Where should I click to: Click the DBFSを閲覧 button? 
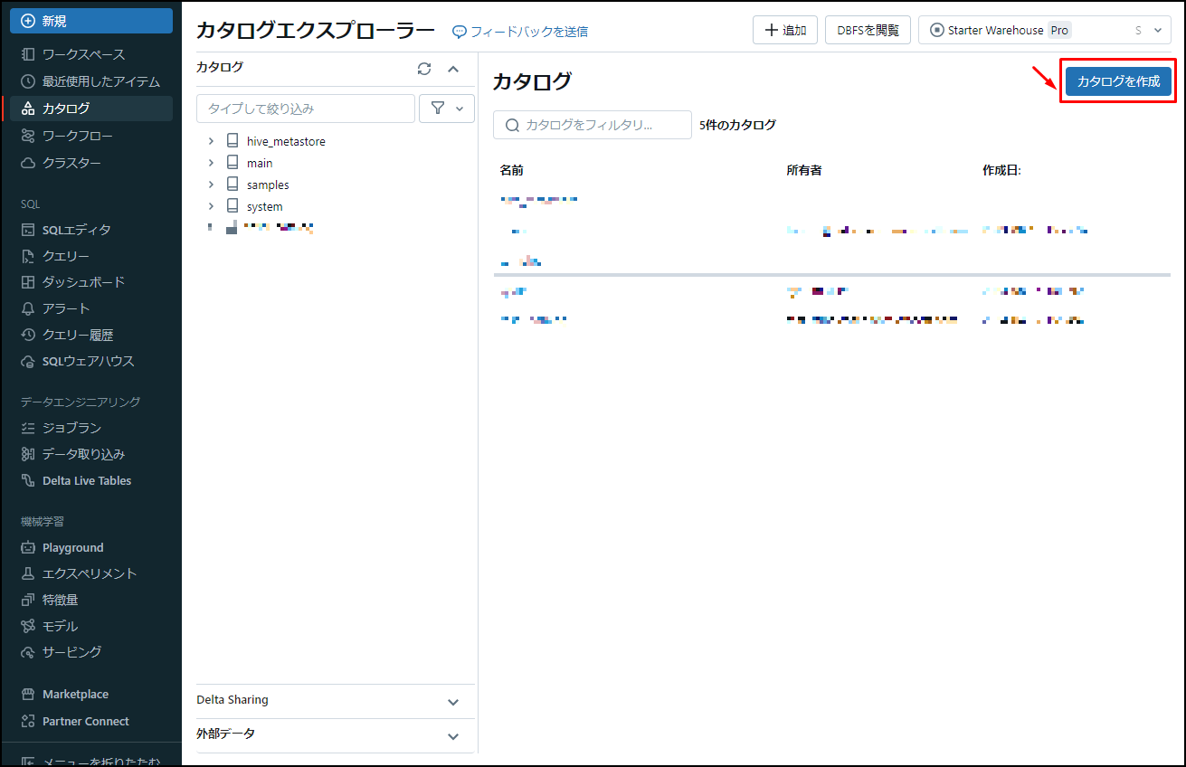coord(867,30)
